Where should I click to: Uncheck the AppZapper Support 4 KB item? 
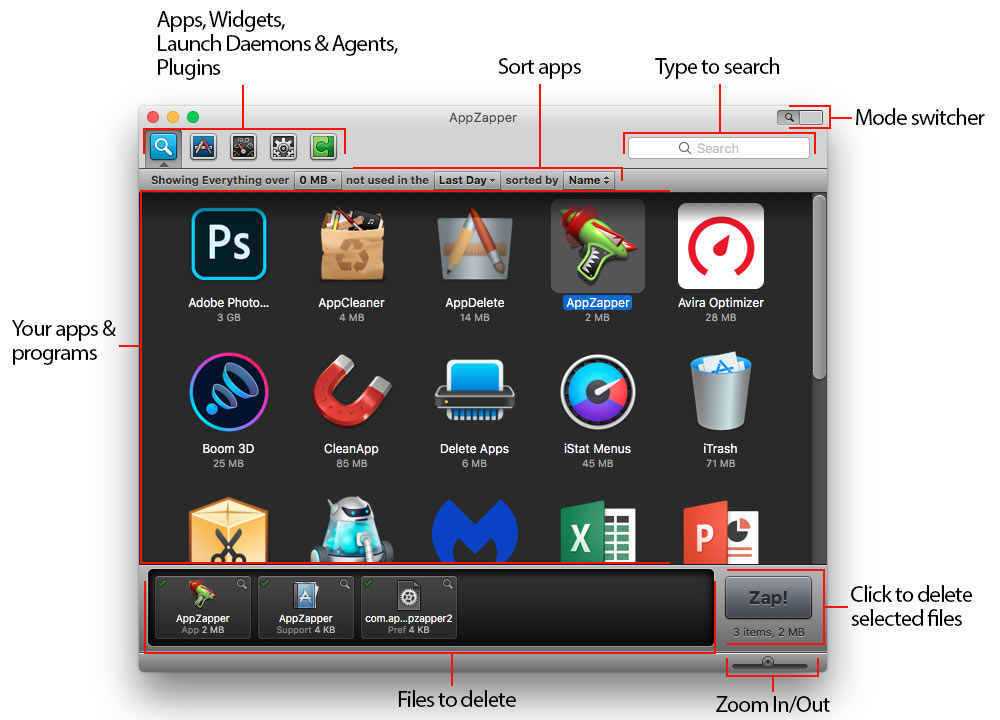[265, 583]
